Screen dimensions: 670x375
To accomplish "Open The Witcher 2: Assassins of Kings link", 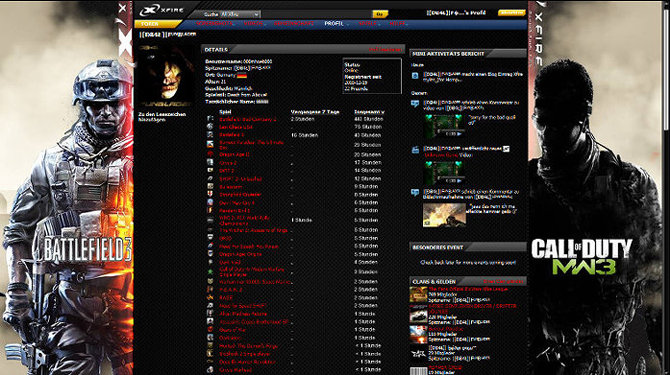I will tap(254, 230).
